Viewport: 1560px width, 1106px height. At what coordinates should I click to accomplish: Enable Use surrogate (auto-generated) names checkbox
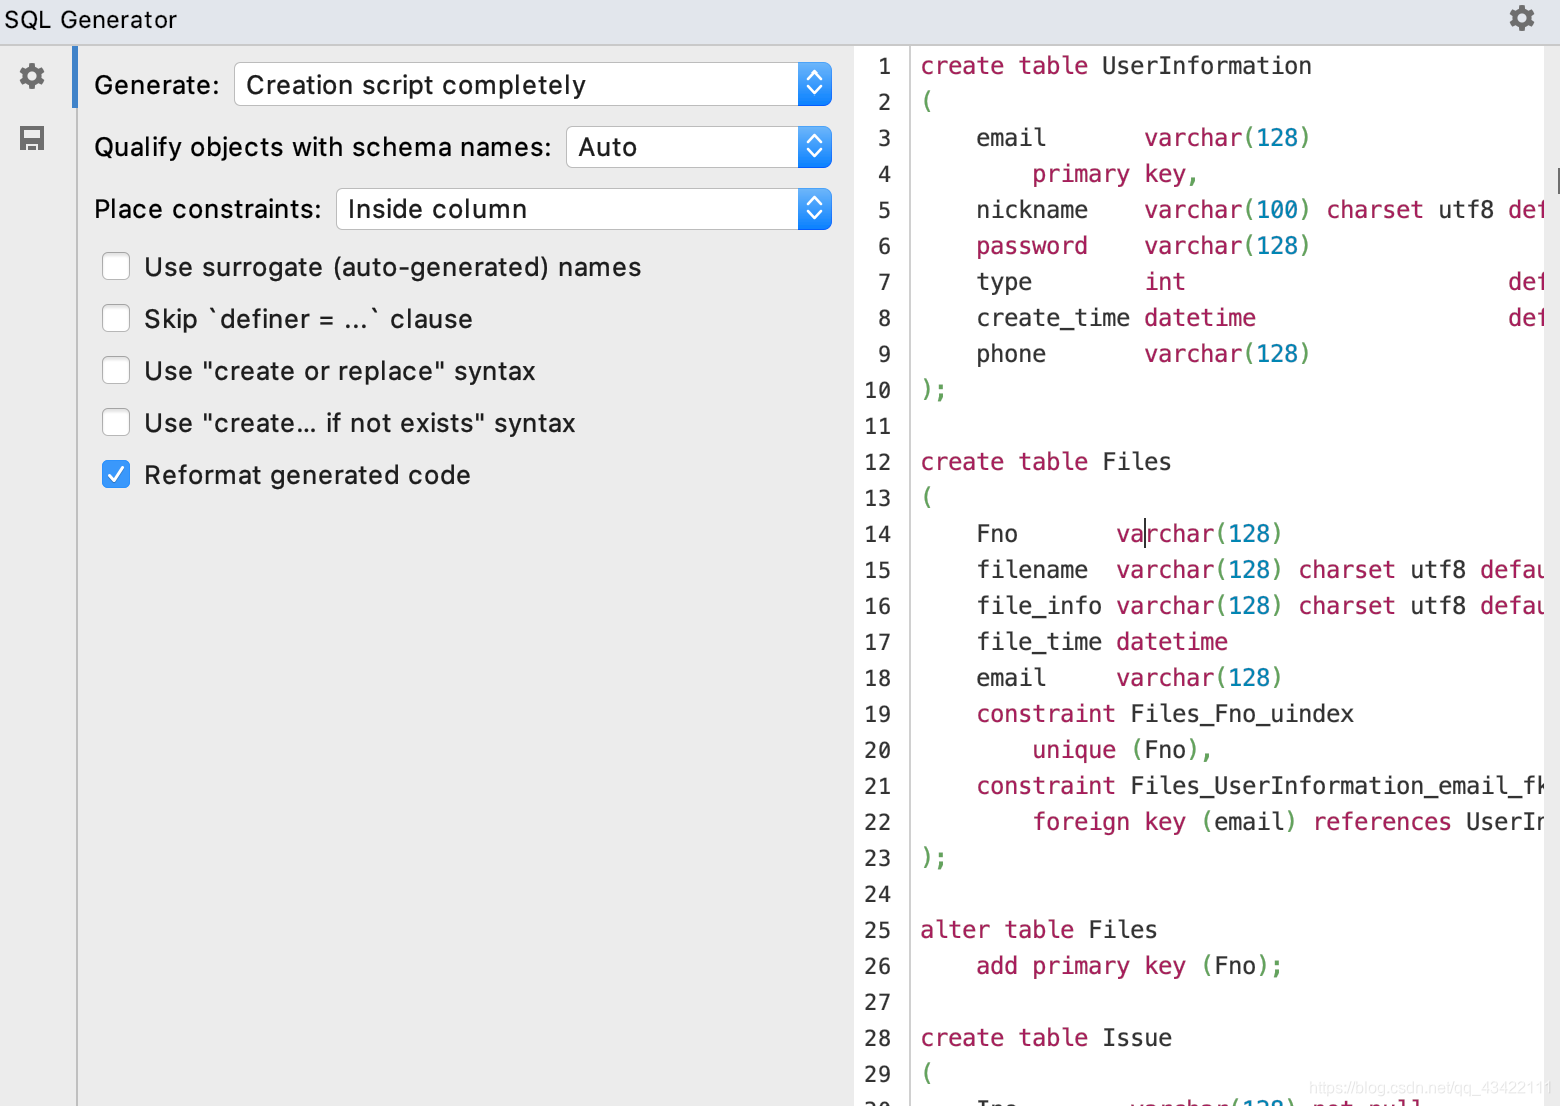pyautogui.click(x=116, y=267)
